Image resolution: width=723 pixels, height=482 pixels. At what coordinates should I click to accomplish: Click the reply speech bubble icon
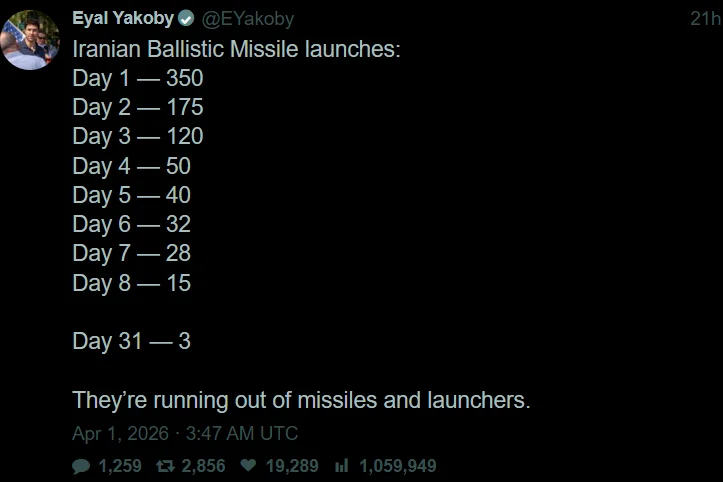(81, 466)
